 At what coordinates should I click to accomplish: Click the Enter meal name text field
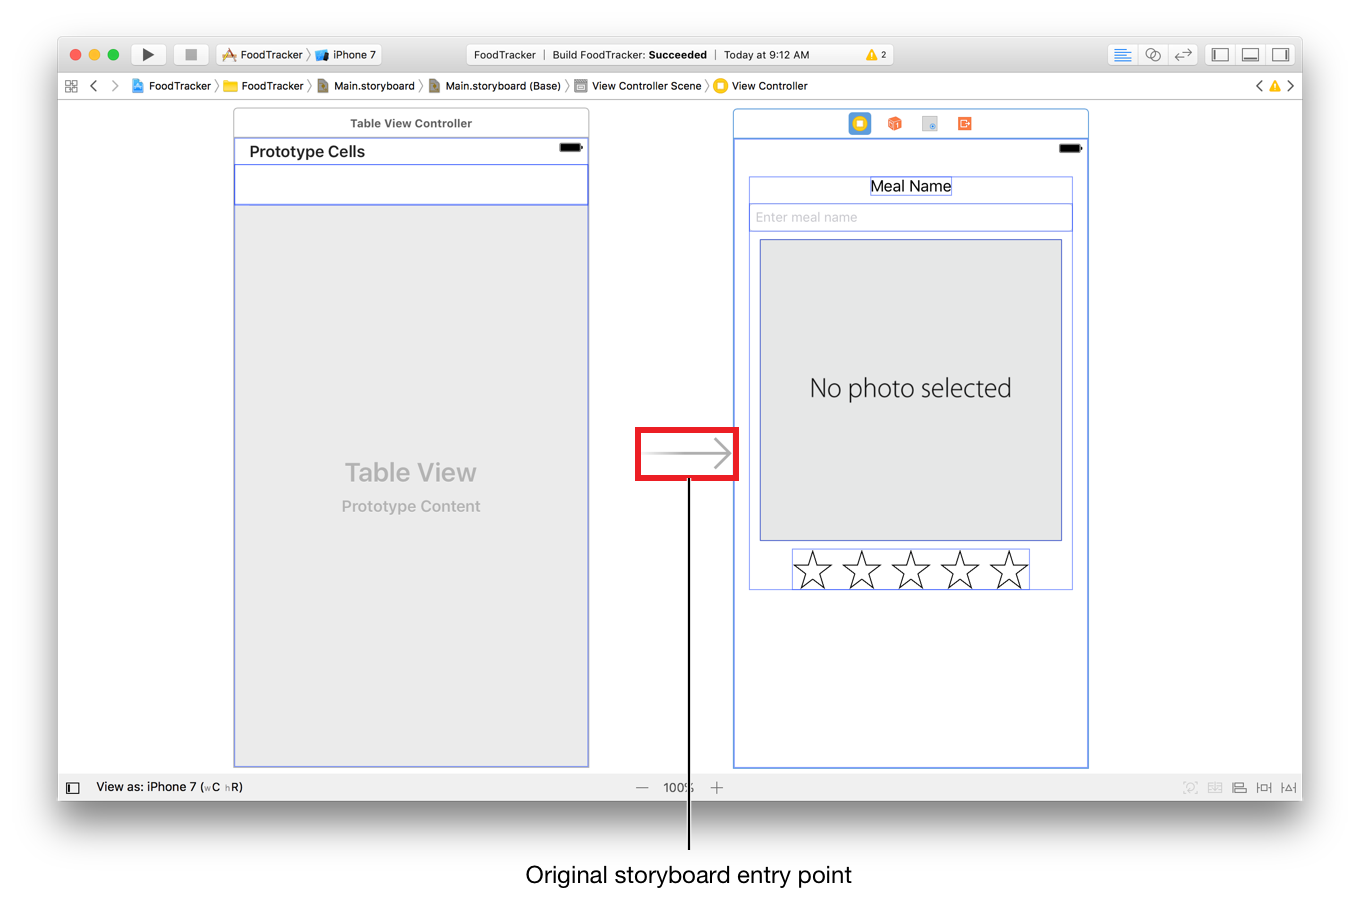pyautogui.click(x=911, y=217)
